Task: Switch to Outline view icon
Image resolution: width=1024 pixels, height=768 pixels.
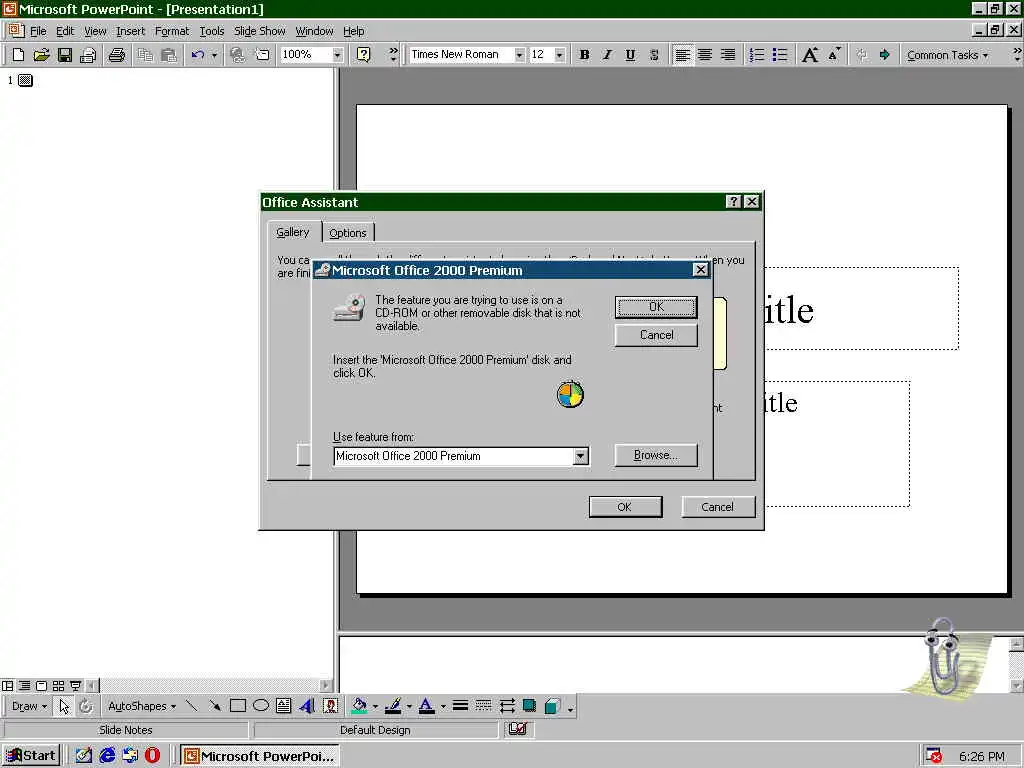Action: point(24,686)
